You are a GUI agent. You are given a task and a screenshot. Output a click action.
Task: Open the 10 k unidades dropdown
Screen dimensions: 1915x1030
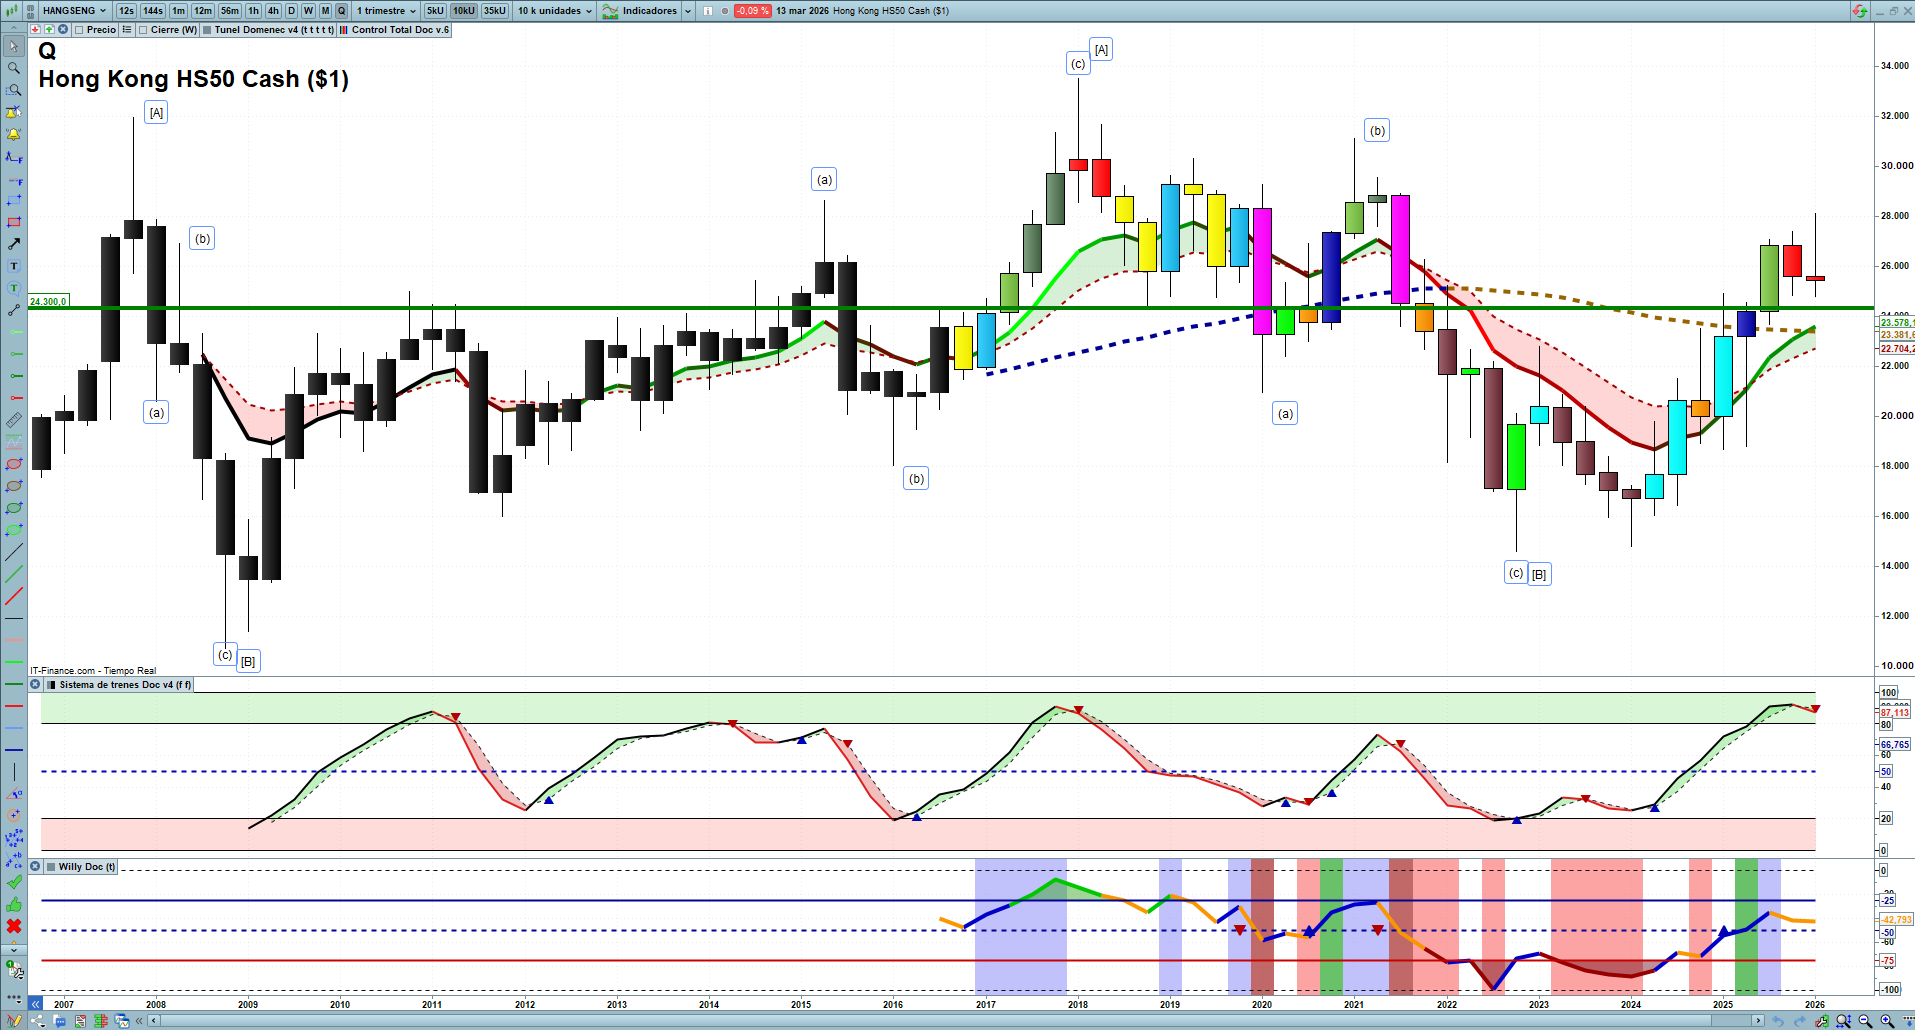(555, 11)
